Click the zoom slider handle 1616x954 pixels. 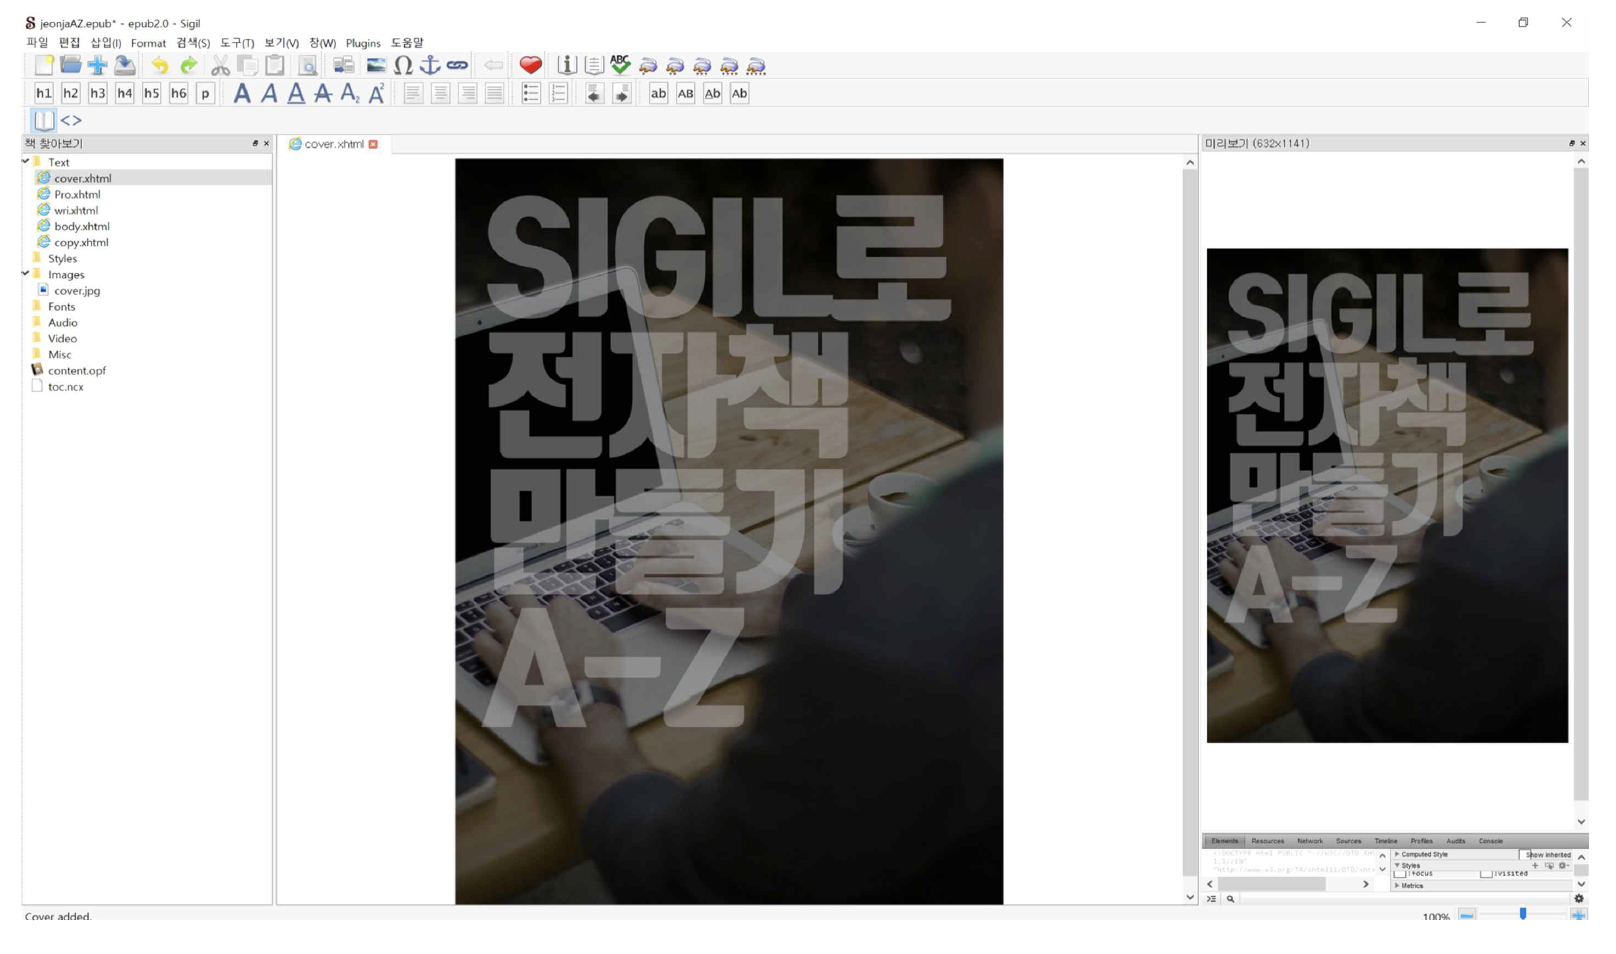coord(1523,914)
